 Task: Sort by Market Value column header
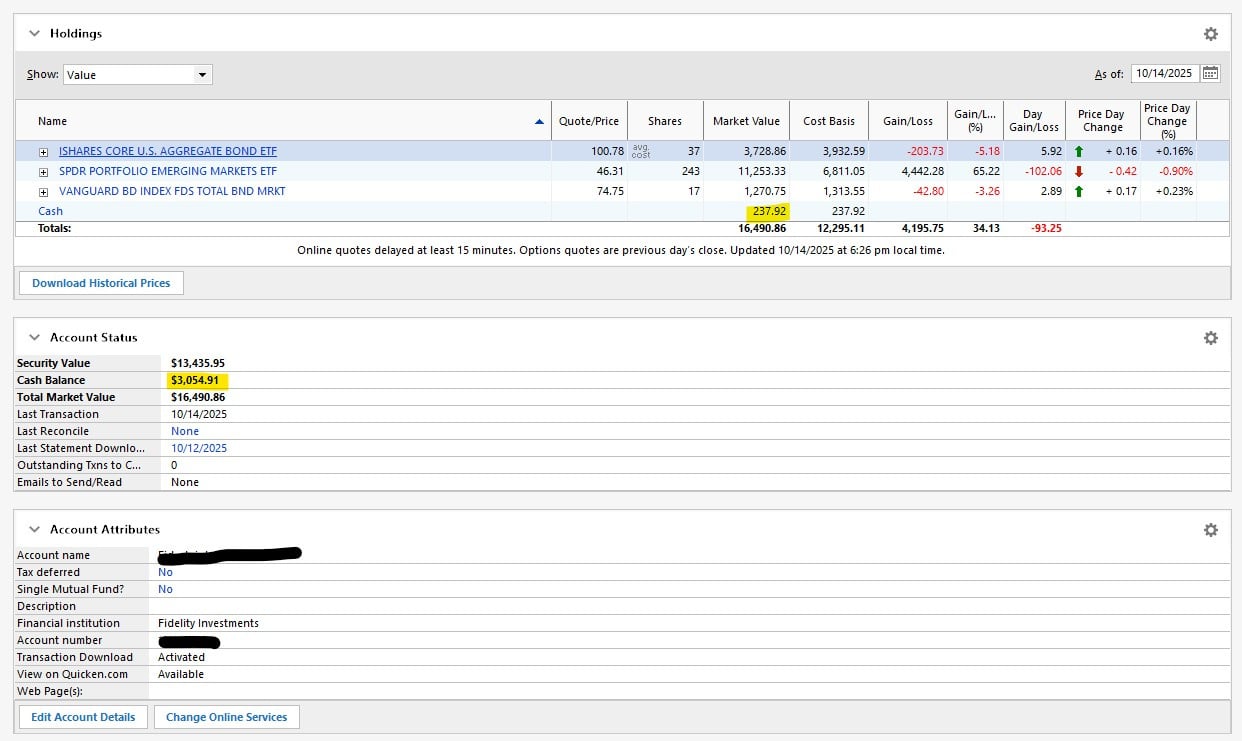point(746,121)
